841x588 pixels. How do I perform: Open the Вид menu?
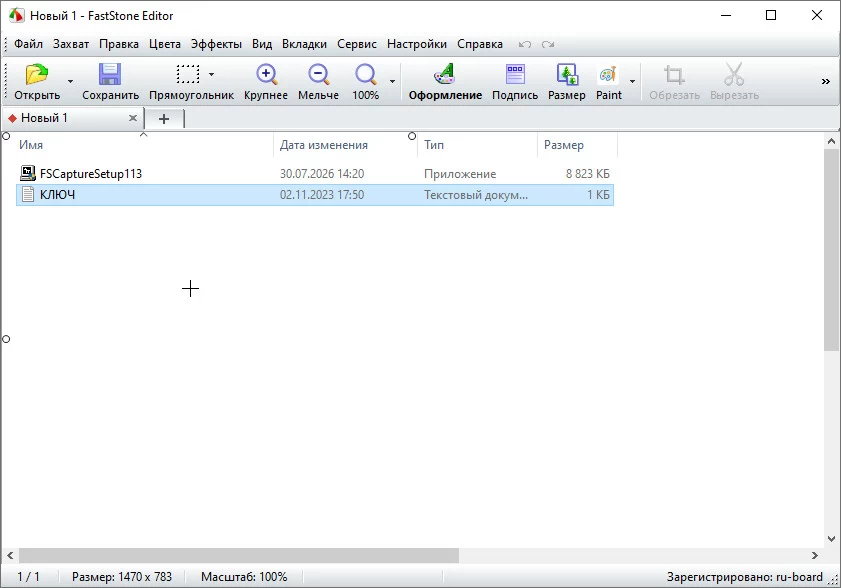click(x=262, y=44)
